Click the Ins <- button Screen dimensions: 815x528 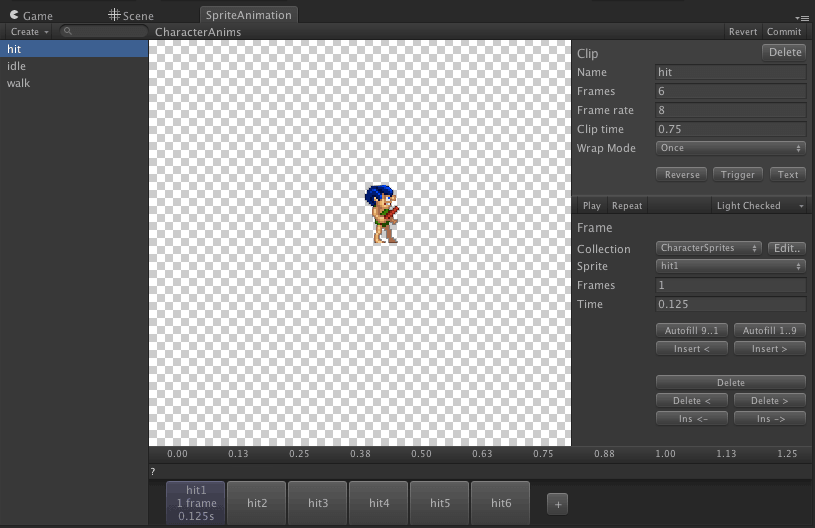[x=691, y=419]
